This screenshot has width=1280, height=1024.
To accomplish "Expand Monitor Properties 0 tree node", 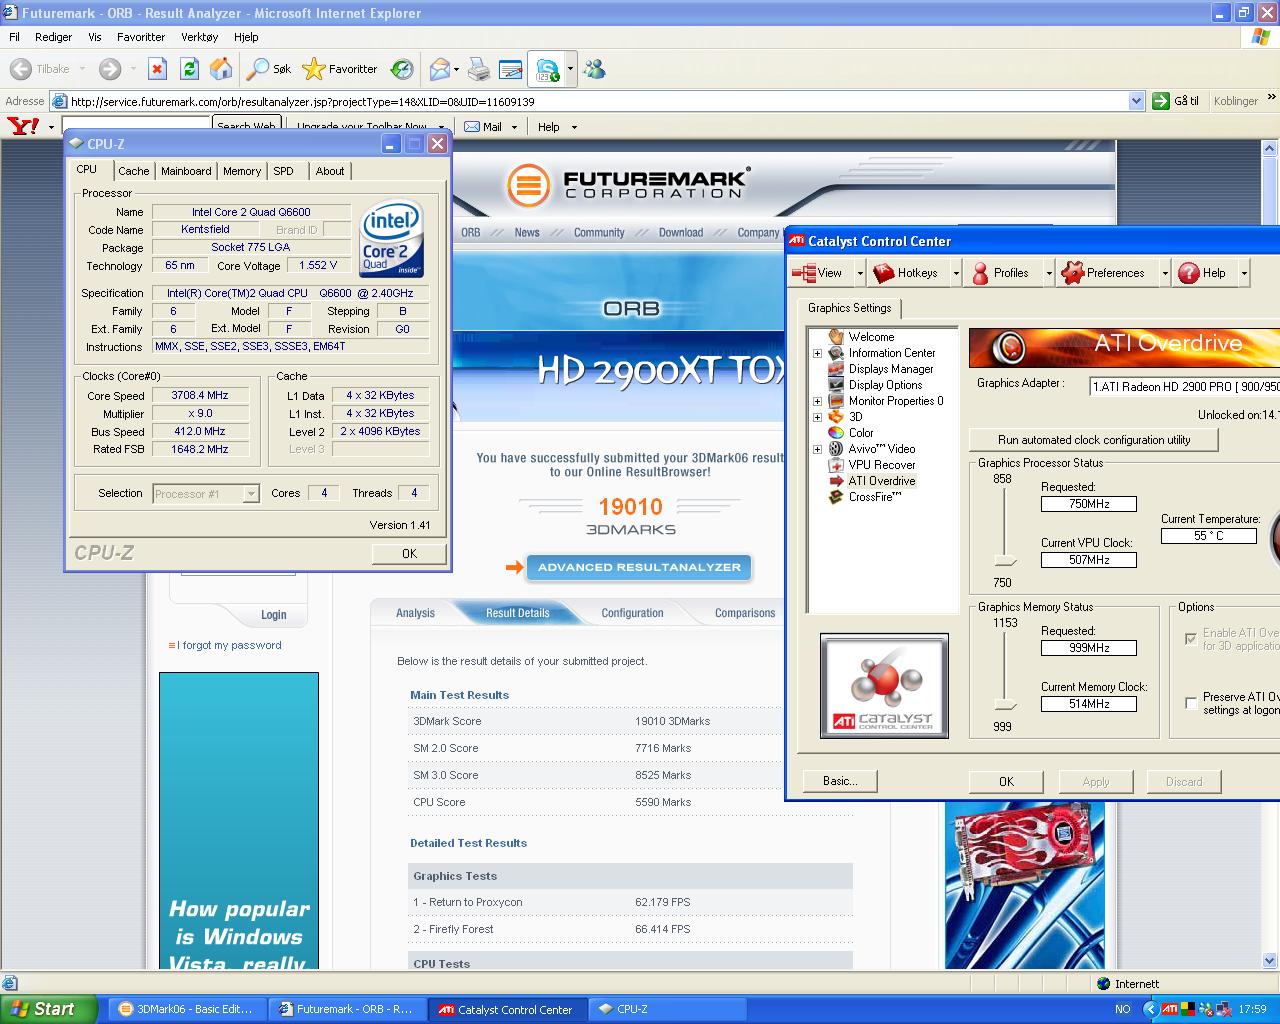I will 817,401.
